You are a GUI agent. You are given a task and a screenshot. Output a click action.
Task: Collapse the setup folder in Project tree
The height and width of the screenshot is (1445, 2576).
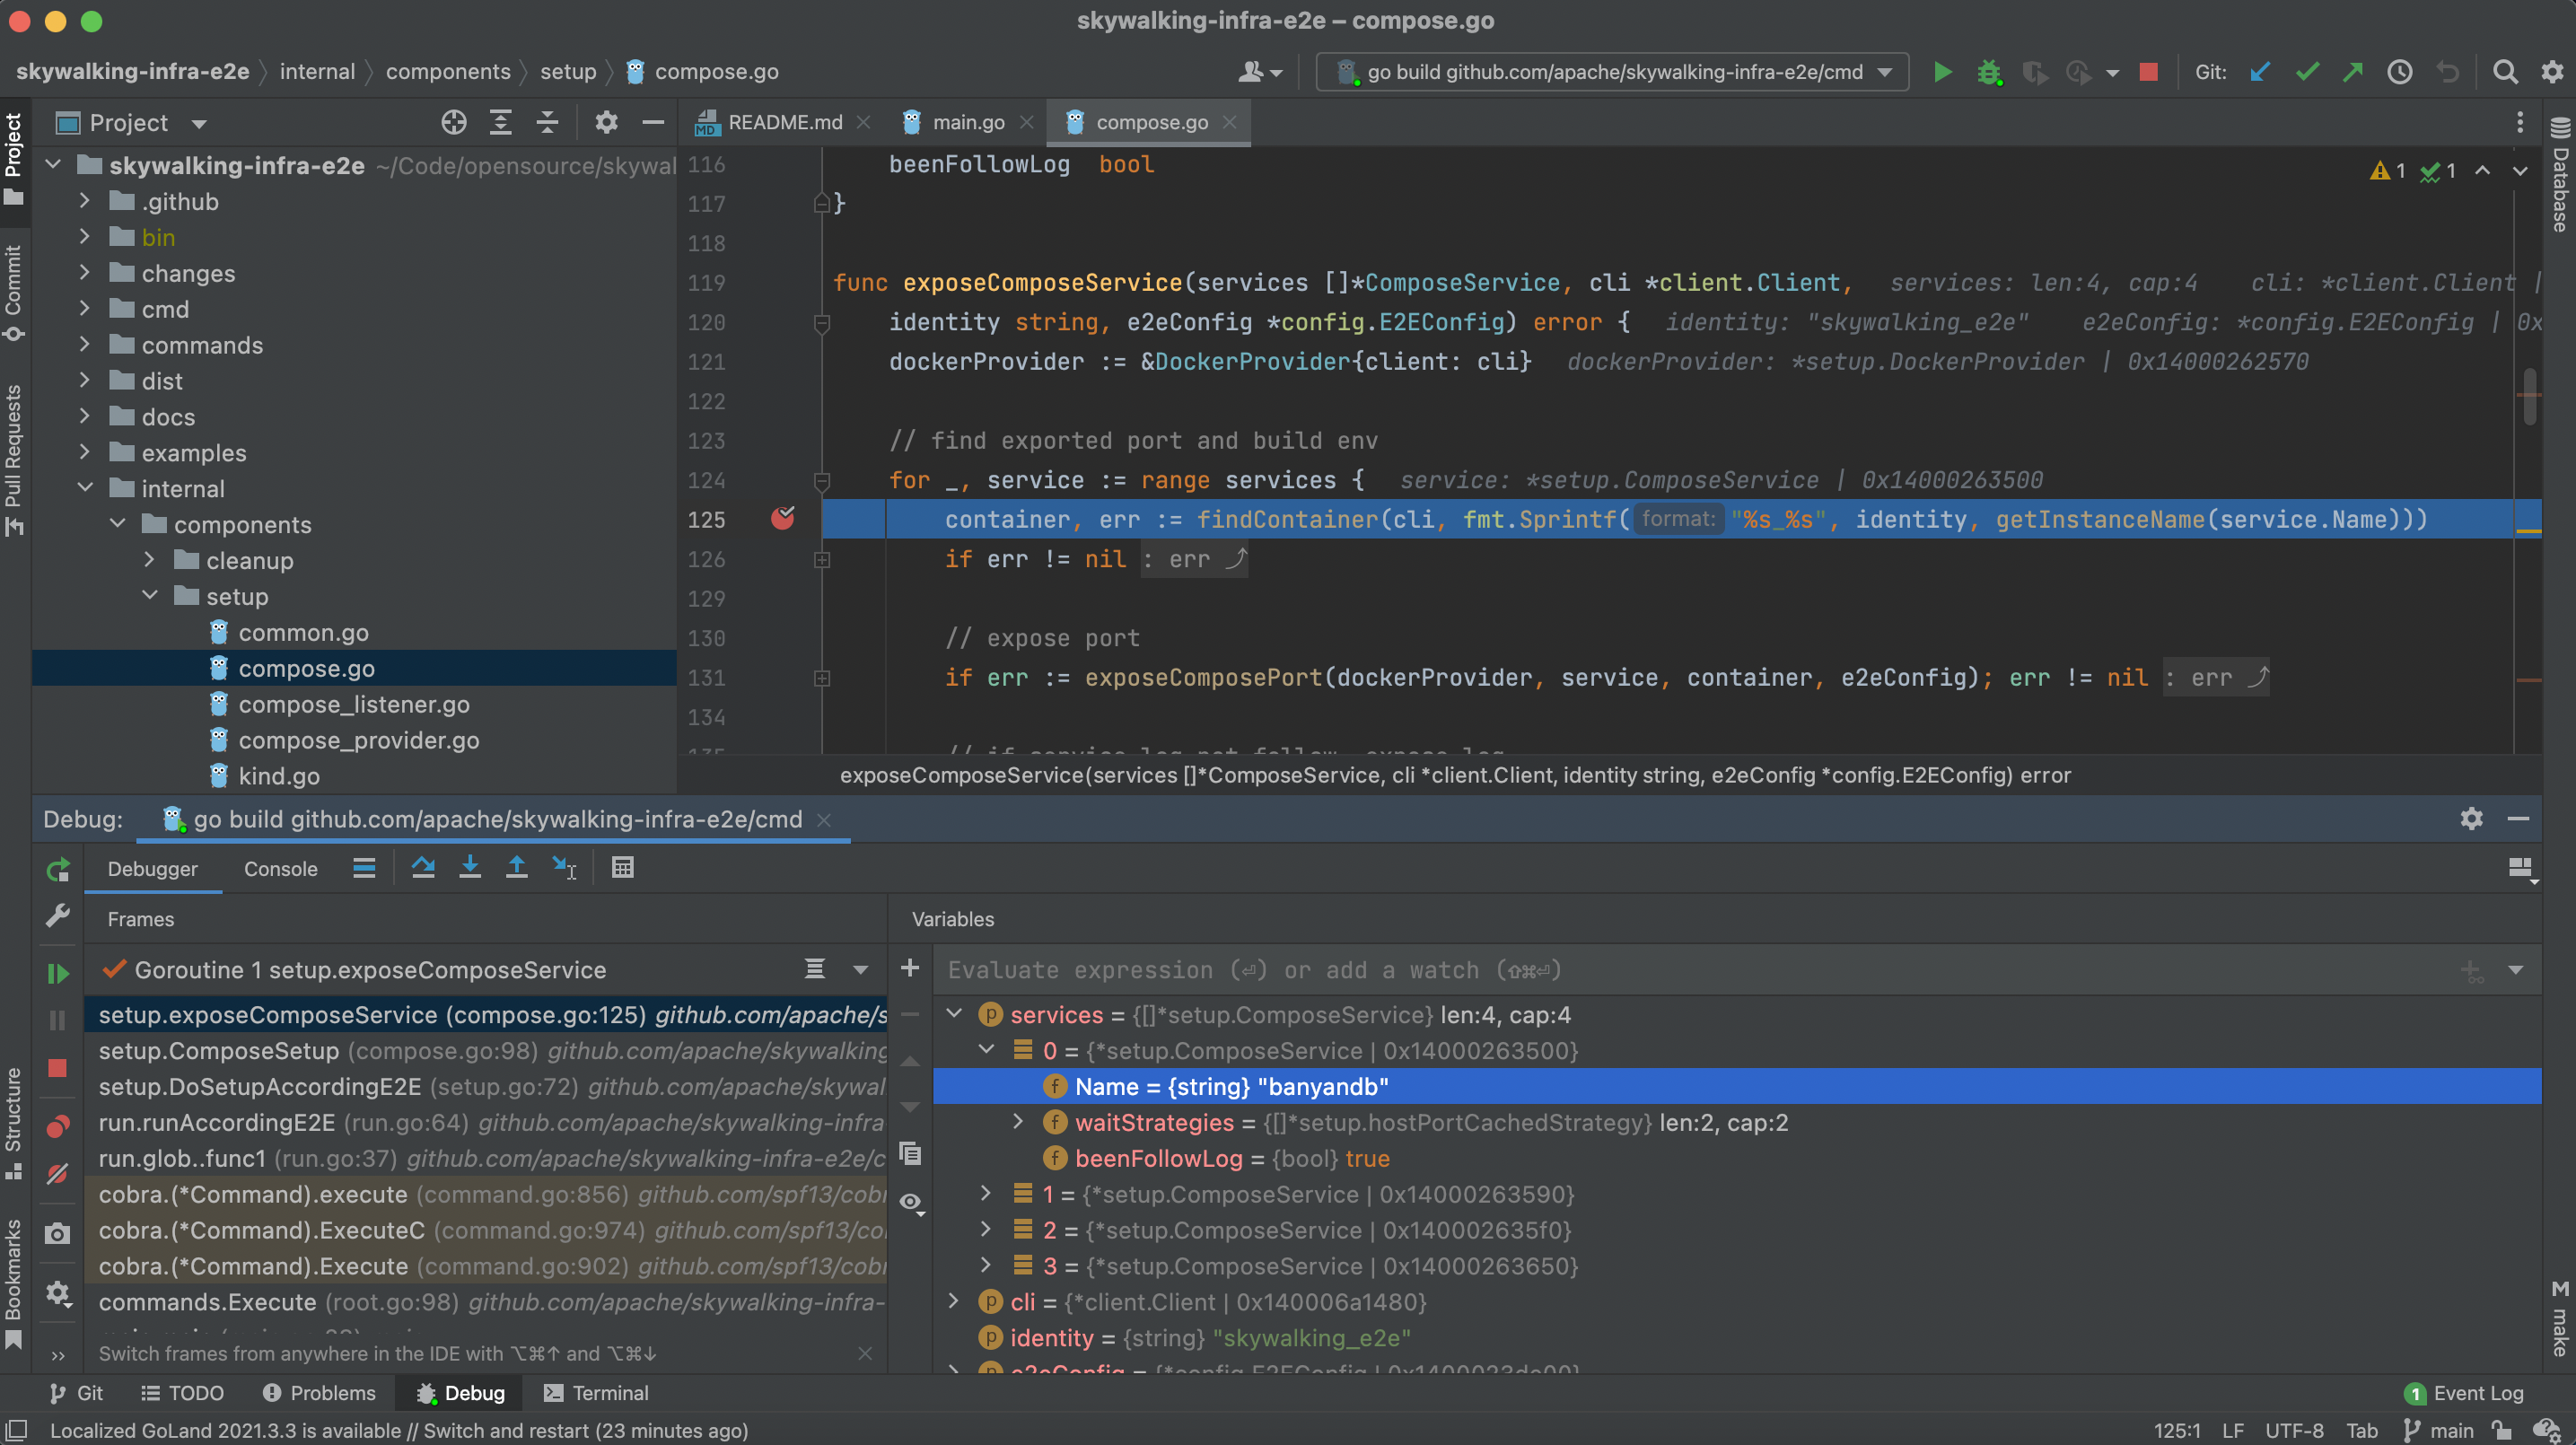click(x=150, y=596)
